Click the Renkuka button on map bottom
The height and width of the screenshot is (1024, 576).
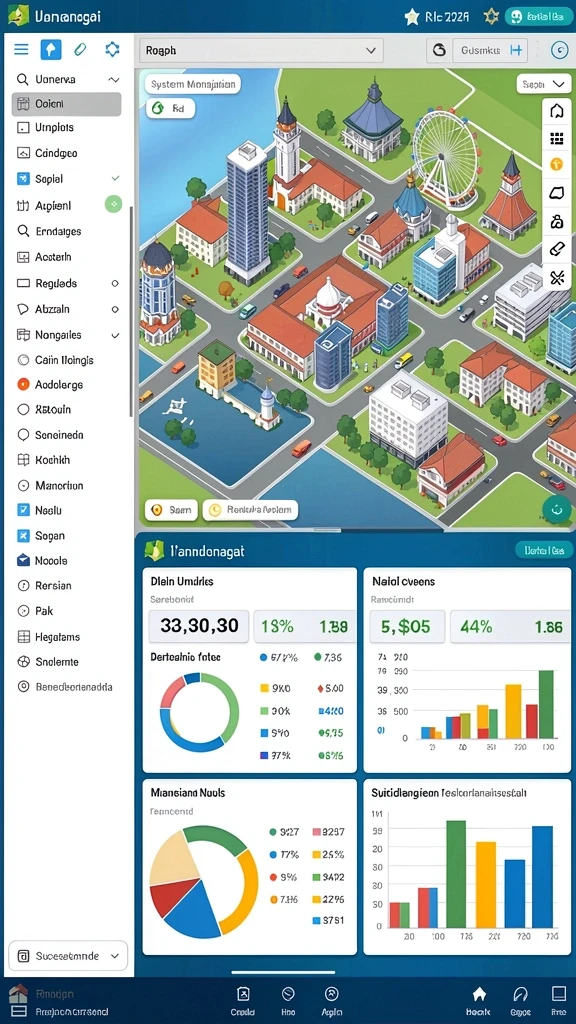251,510
